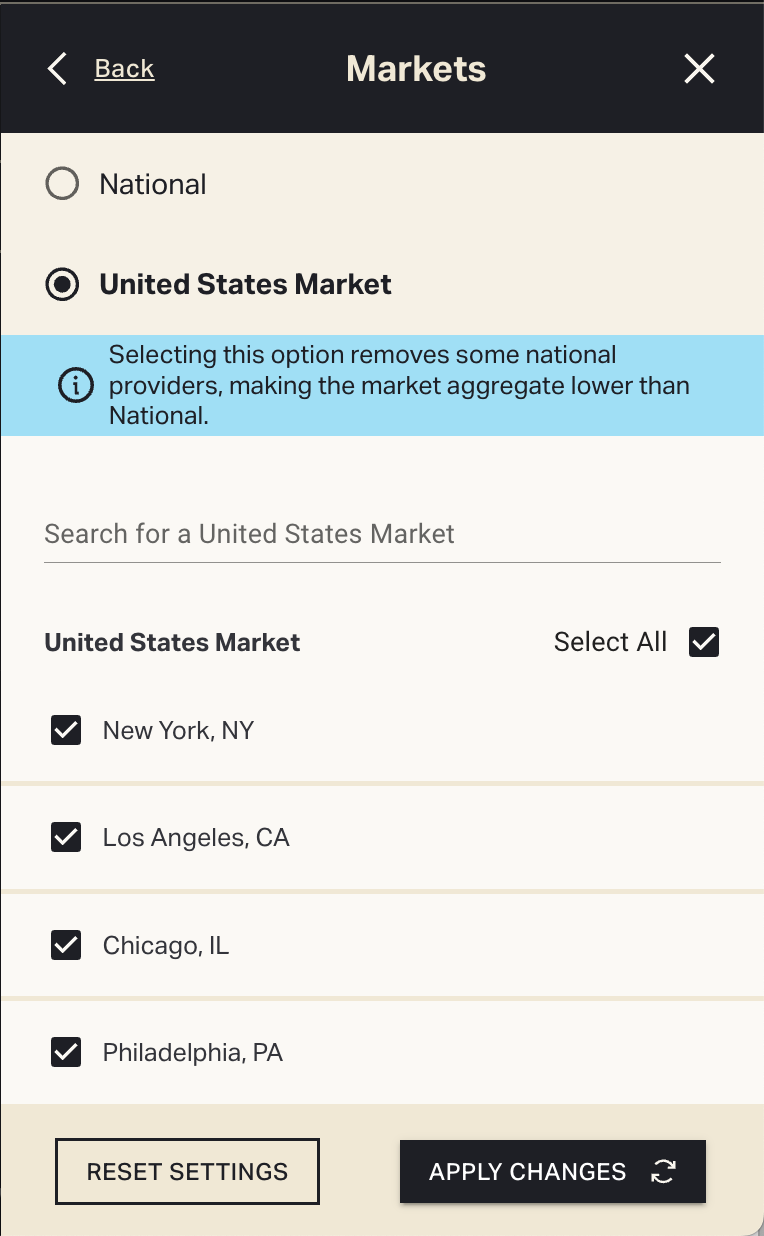
Task: Click the Philadelphia, PA market label
Action: click(x=193, y=1053)
